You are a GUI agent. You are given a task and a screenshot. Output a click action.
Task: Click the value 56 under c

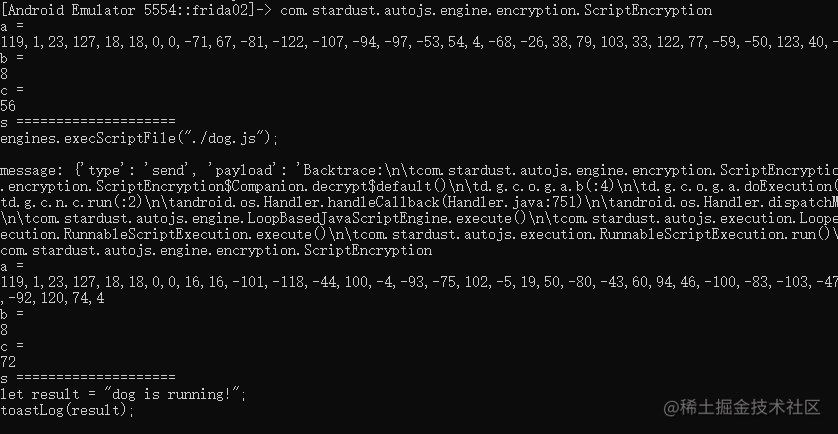tap(8, 106)
